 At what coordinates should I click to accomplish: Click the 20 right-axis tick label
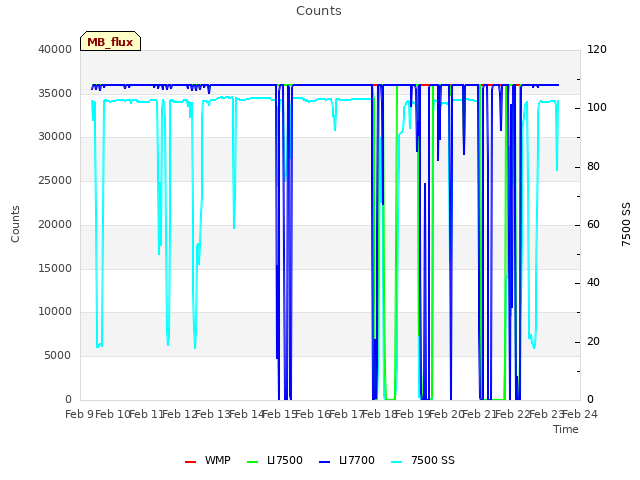[x=593, y=341]
